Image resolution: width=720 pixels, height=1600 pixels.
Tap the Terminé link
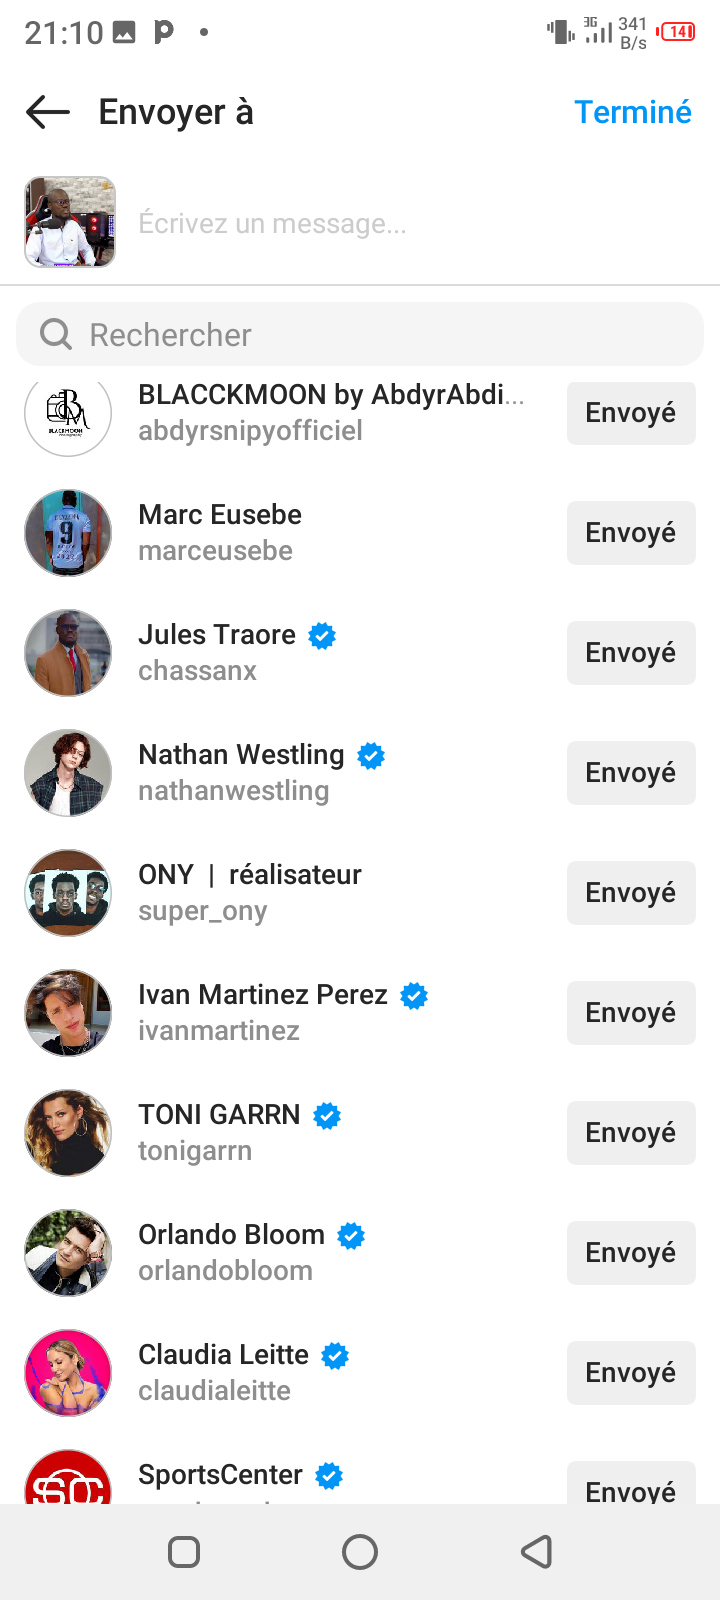[632, 112]
